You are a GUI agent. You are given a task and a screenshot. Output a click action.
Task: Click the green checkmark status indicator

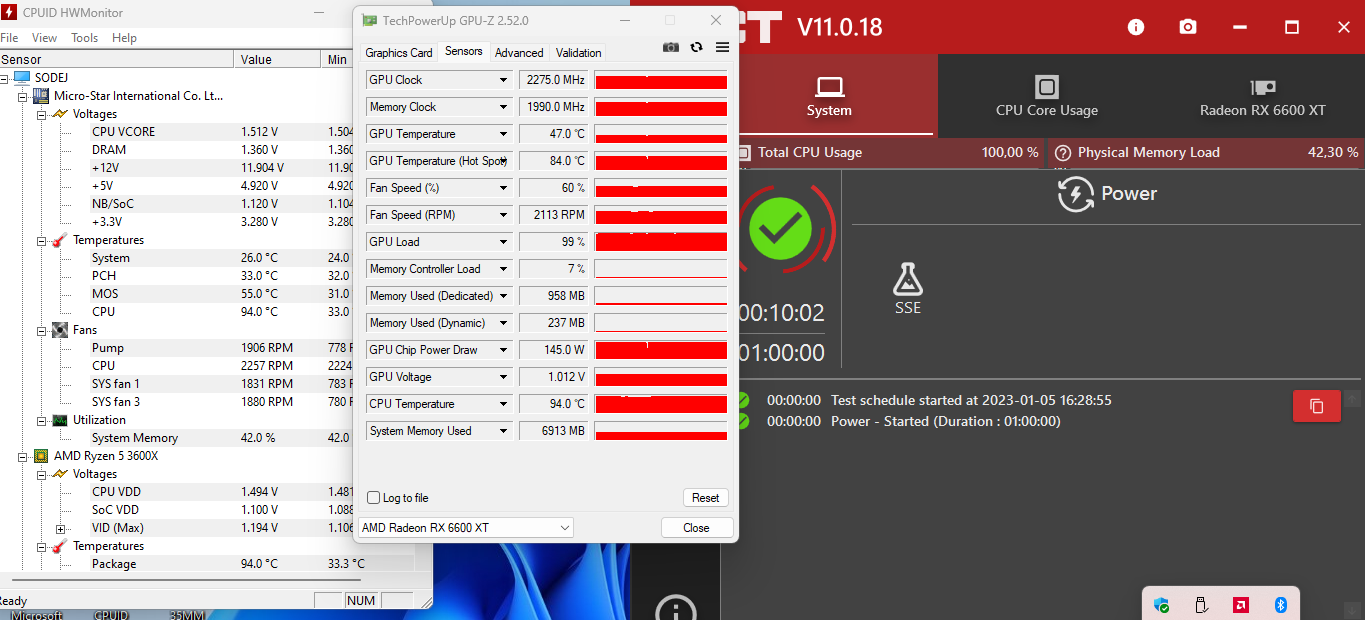(x=781, y=229)
